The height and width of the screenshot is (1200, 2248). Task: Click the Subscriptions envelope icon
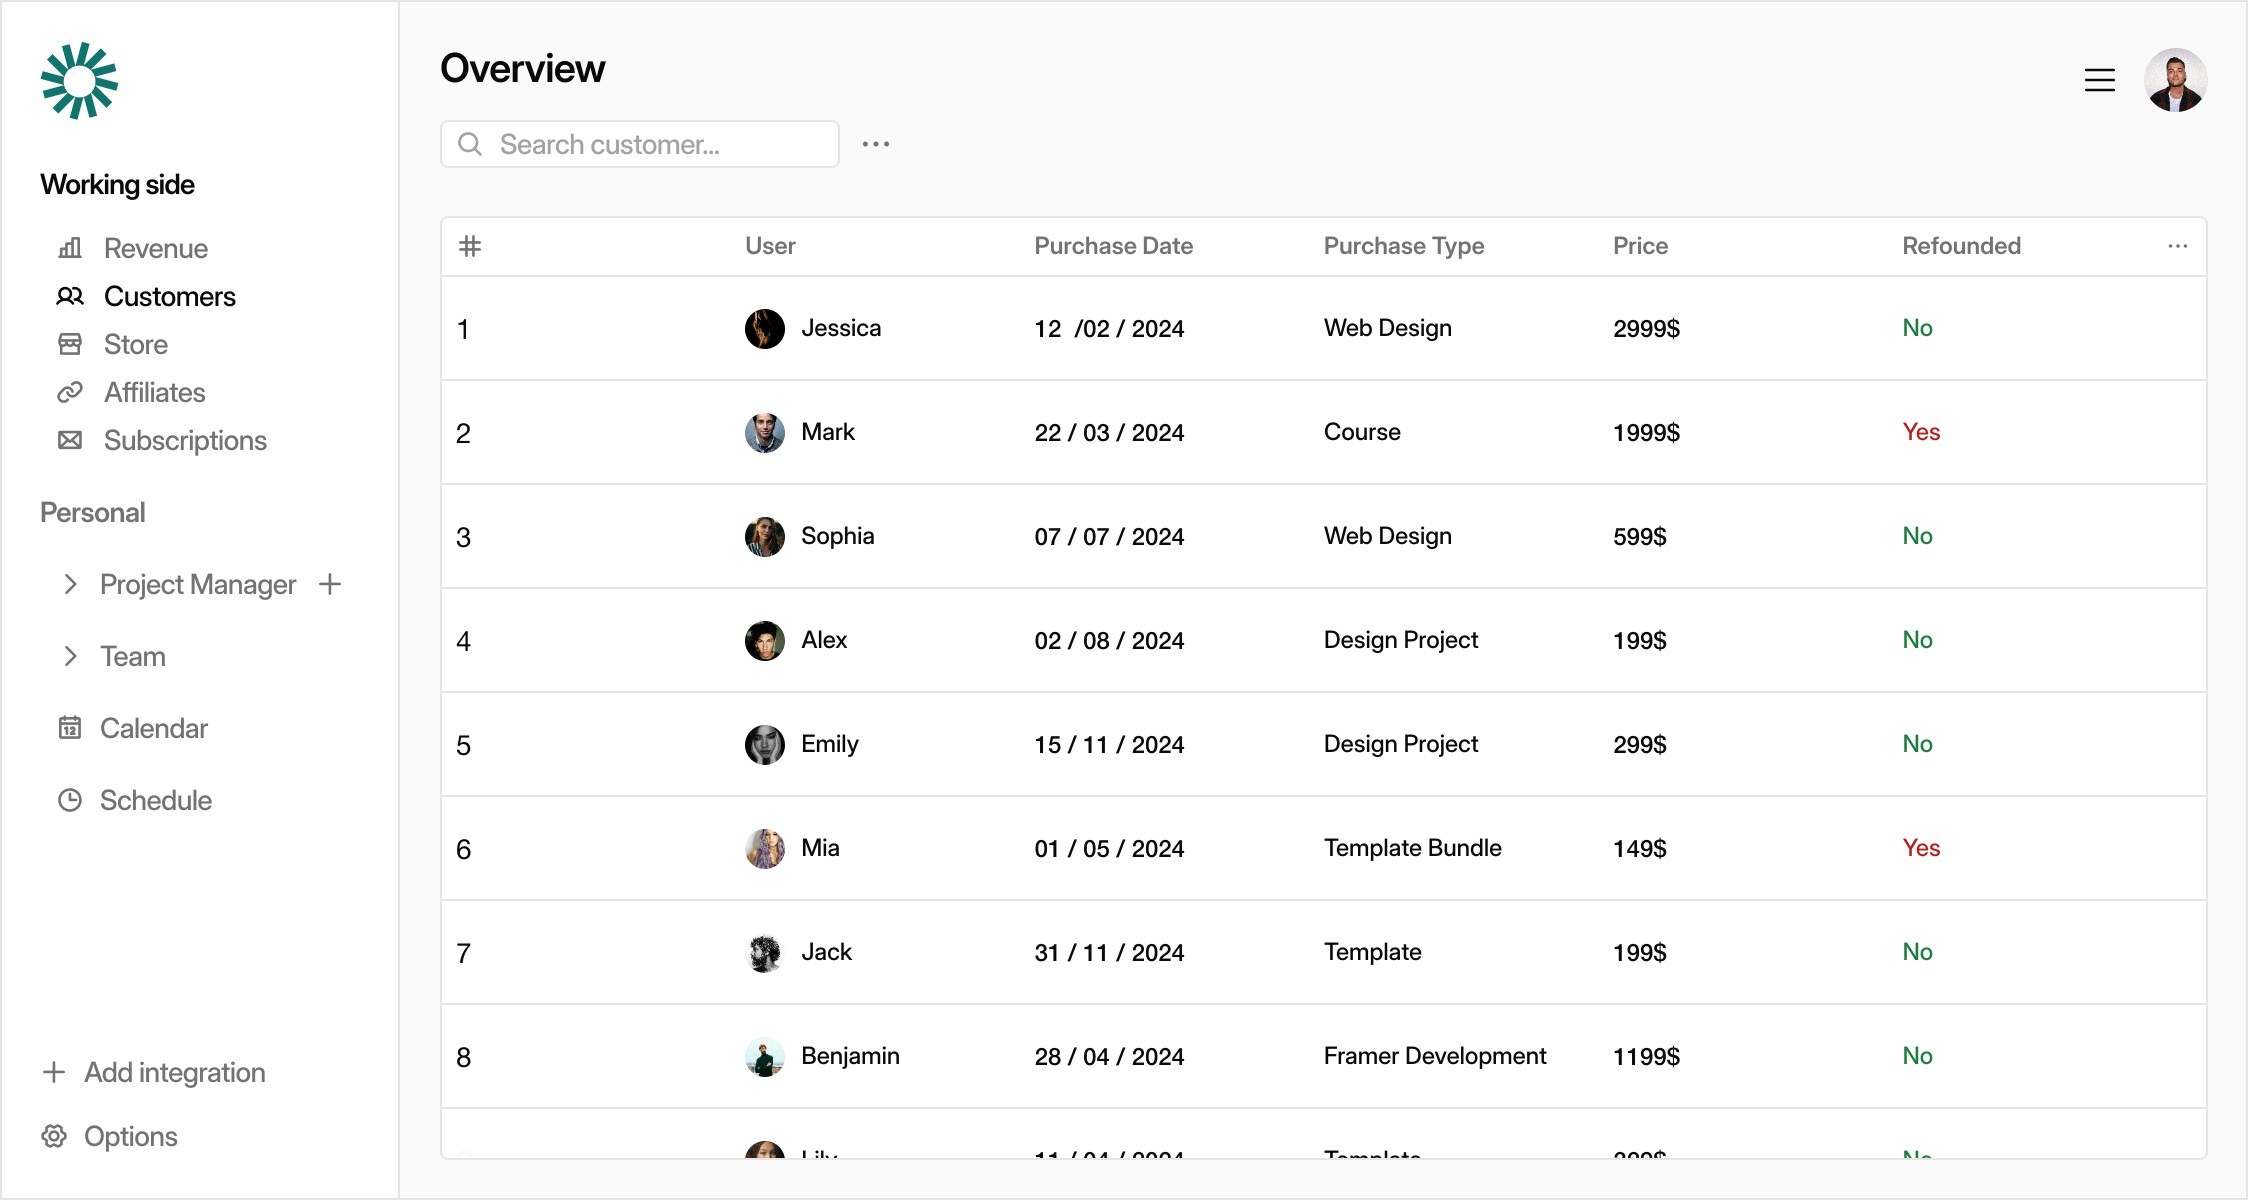click(x=70, y=440)
